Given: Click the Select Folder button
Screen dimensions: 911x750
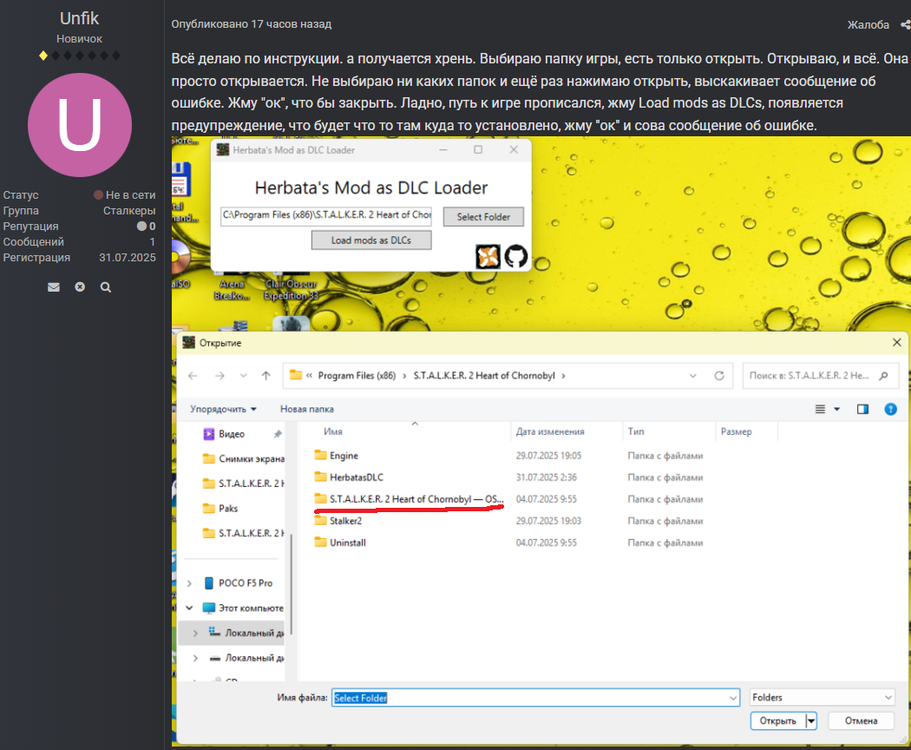Looking at the screenshot, I should point(483,217).
